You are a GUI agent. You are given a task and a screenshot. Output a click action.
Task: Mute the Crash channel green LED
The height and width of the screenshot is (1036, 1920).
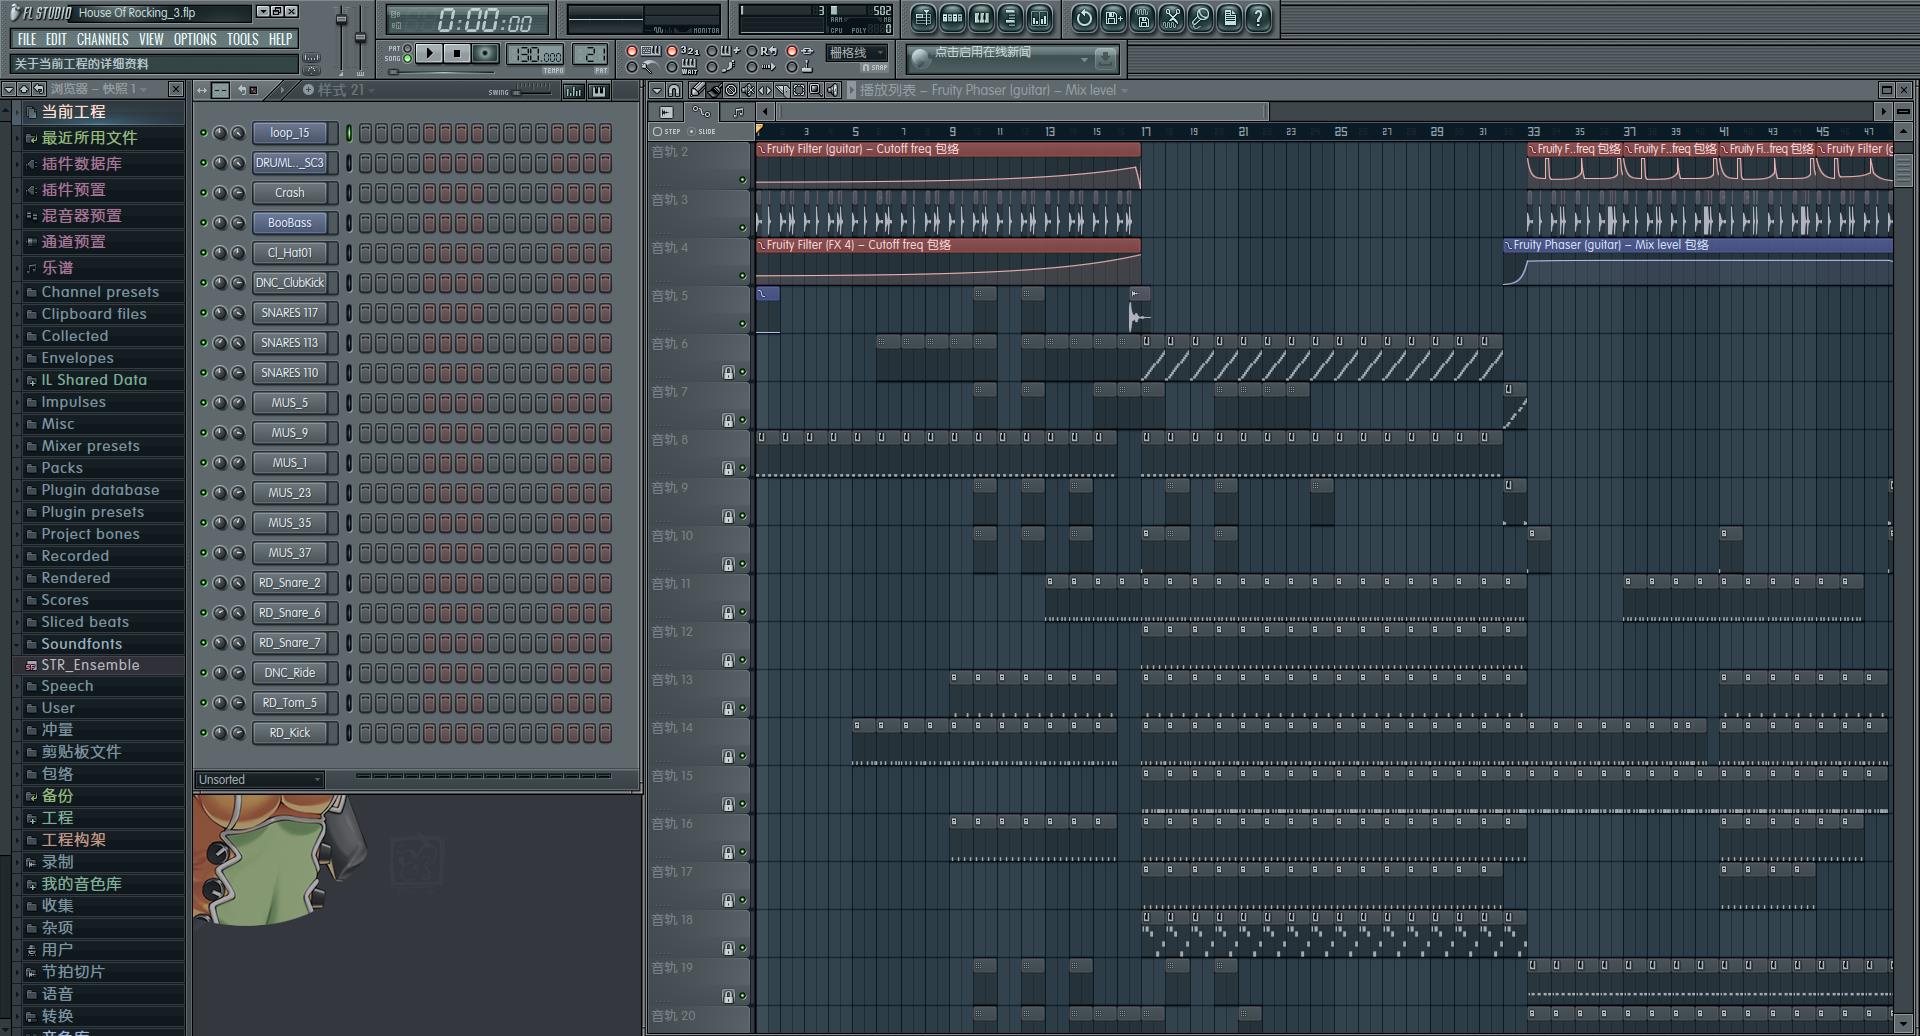point(204,192)
